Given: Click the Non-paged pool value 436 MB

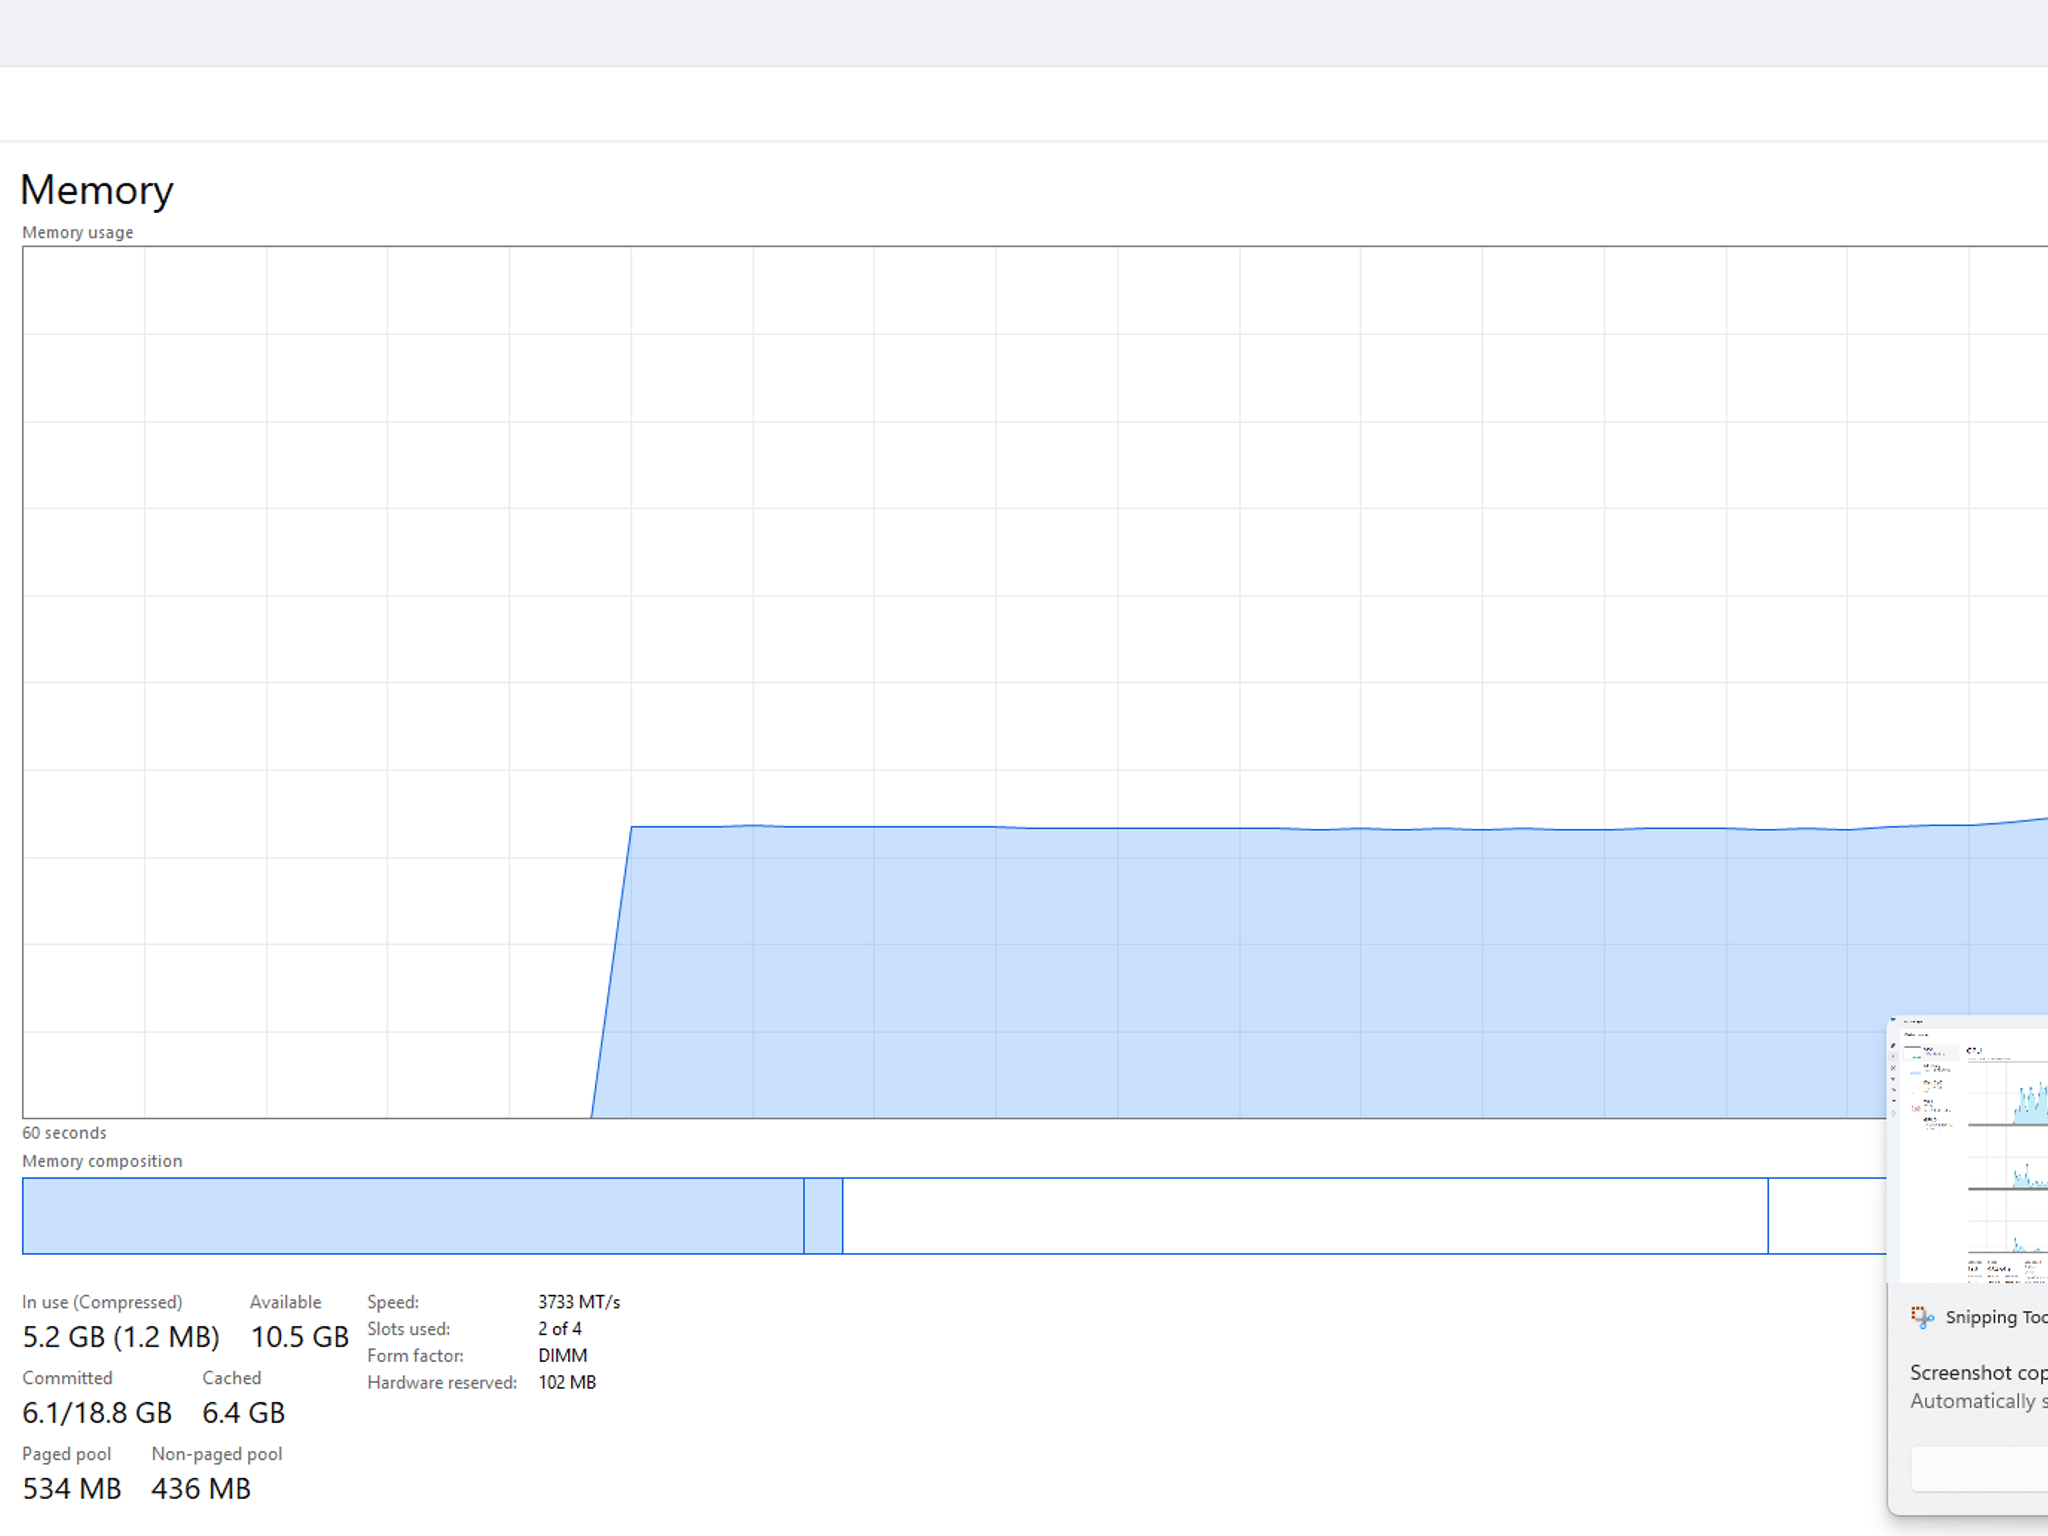Looking at the screenshot, I should point(201,1489).
